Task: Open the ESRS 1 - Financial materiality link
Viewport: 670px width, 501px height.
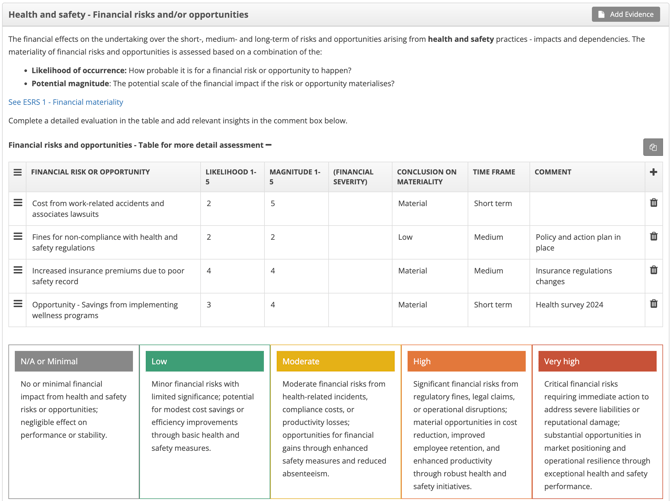Action: pos(66,102)
